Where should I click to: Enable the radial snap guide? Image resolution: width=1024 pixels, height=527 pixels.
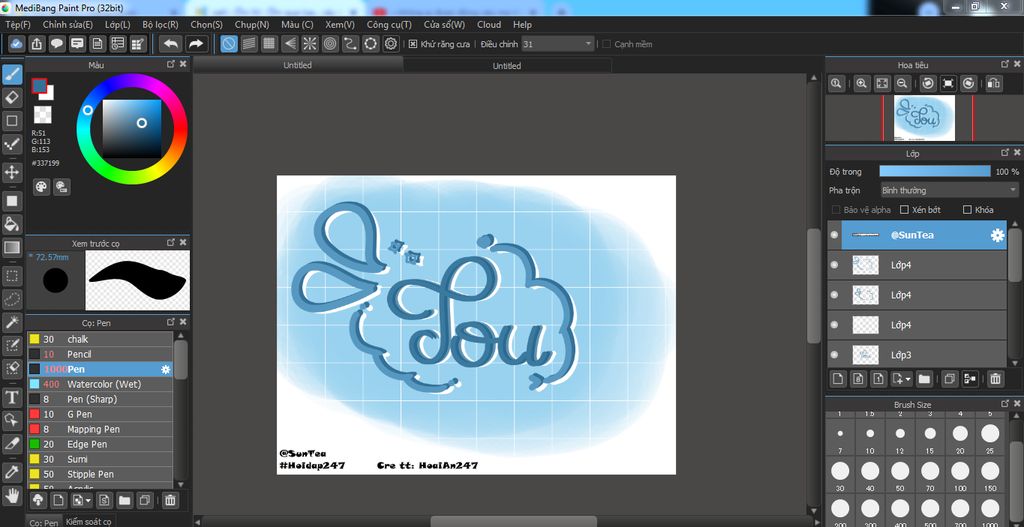(310, 44)
